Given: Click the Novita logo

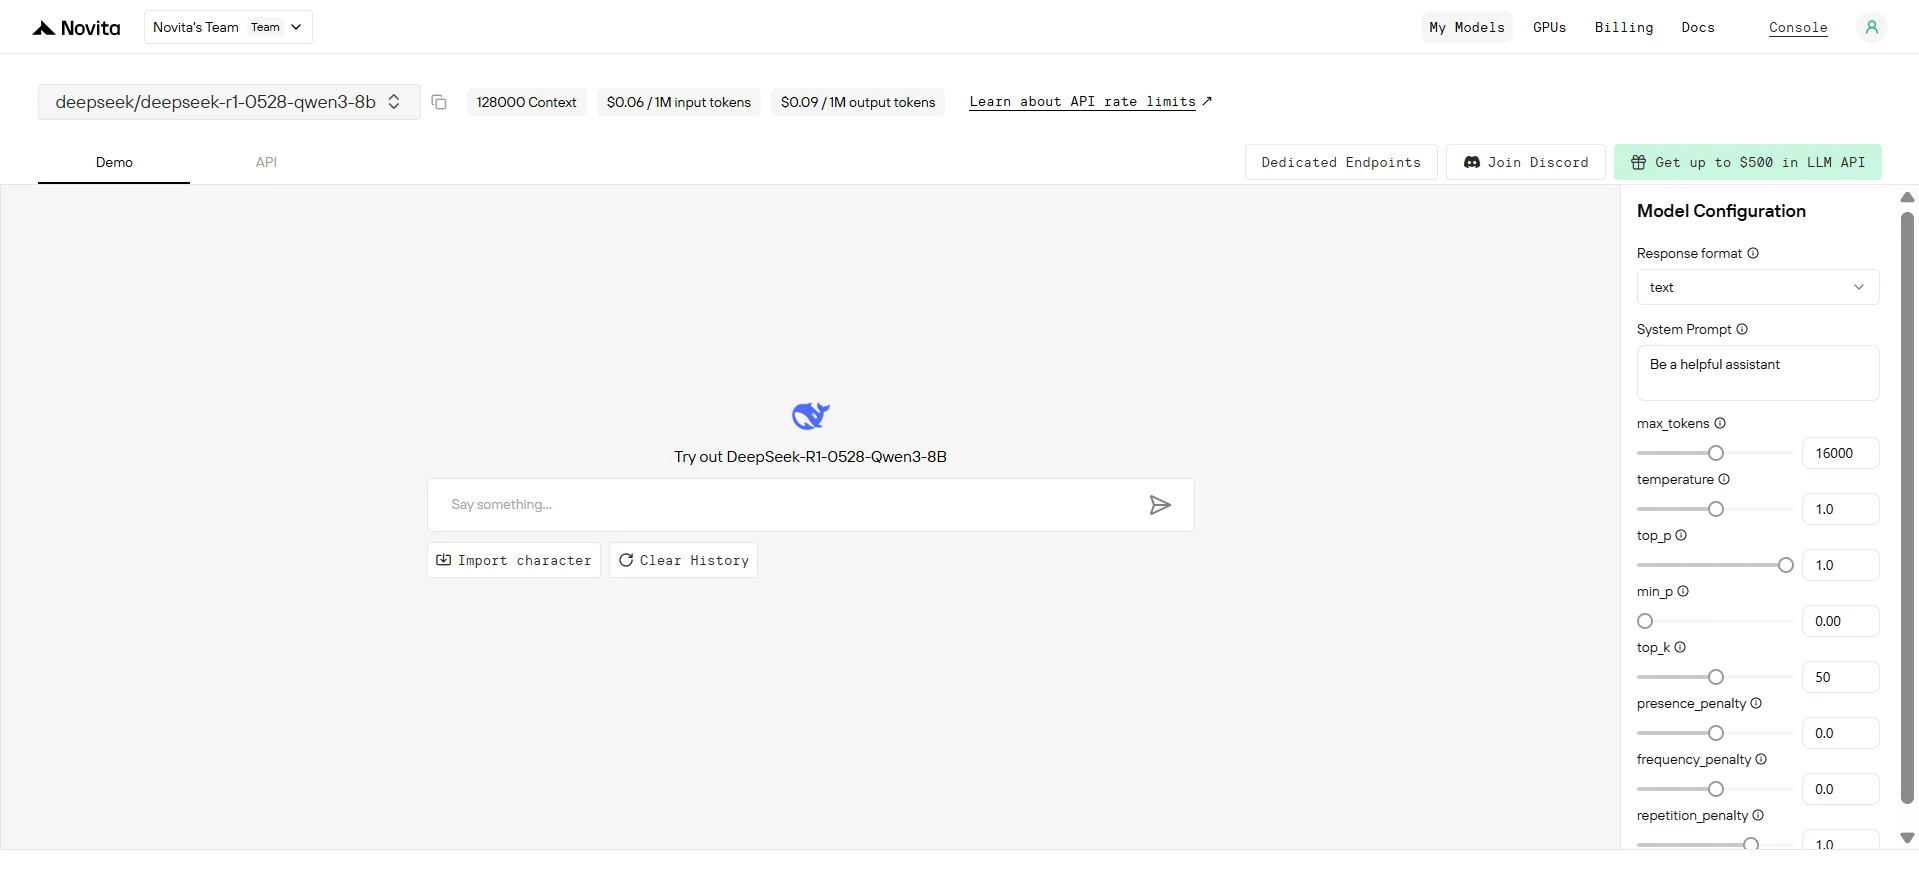Looking at the screenshot, I should click(76, 28).
